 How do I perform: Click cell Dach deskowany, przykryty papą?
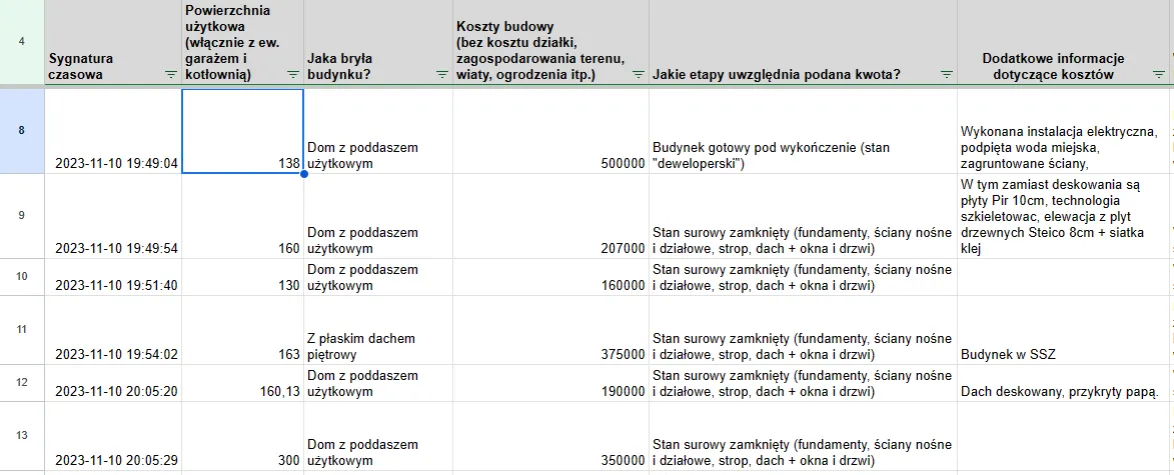[1060, 391]
